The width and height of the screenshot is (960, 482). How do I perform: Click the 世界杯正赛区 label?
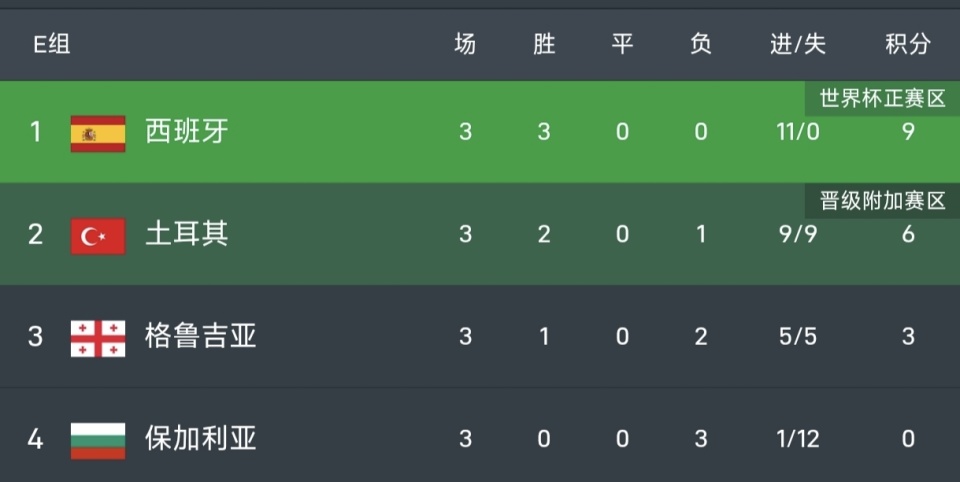(882, 98)
